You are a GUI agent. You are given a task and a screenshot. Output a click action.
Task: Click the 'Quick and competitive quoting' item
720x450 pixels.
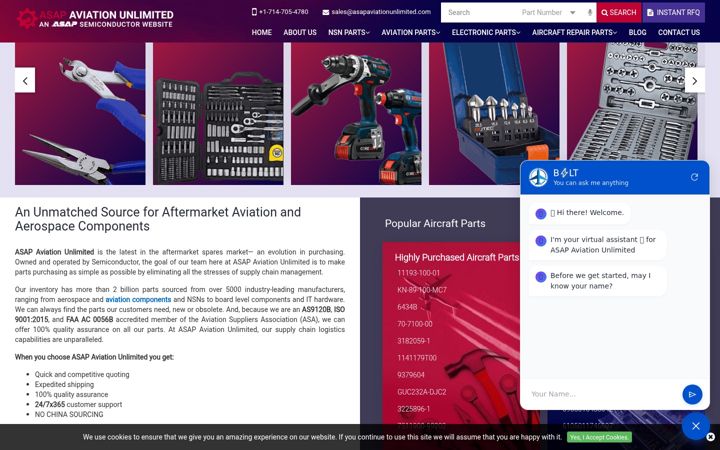[82, 374]
